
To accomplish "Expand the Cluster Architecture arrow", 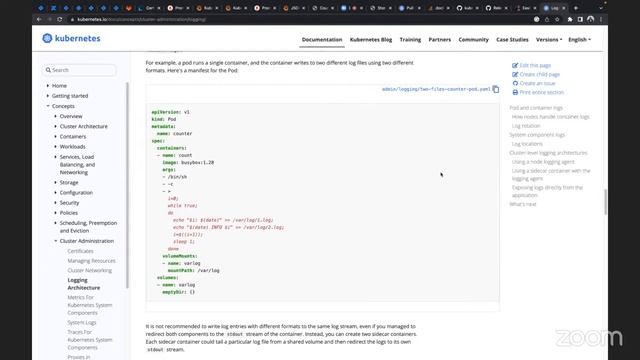I will 56,127.
